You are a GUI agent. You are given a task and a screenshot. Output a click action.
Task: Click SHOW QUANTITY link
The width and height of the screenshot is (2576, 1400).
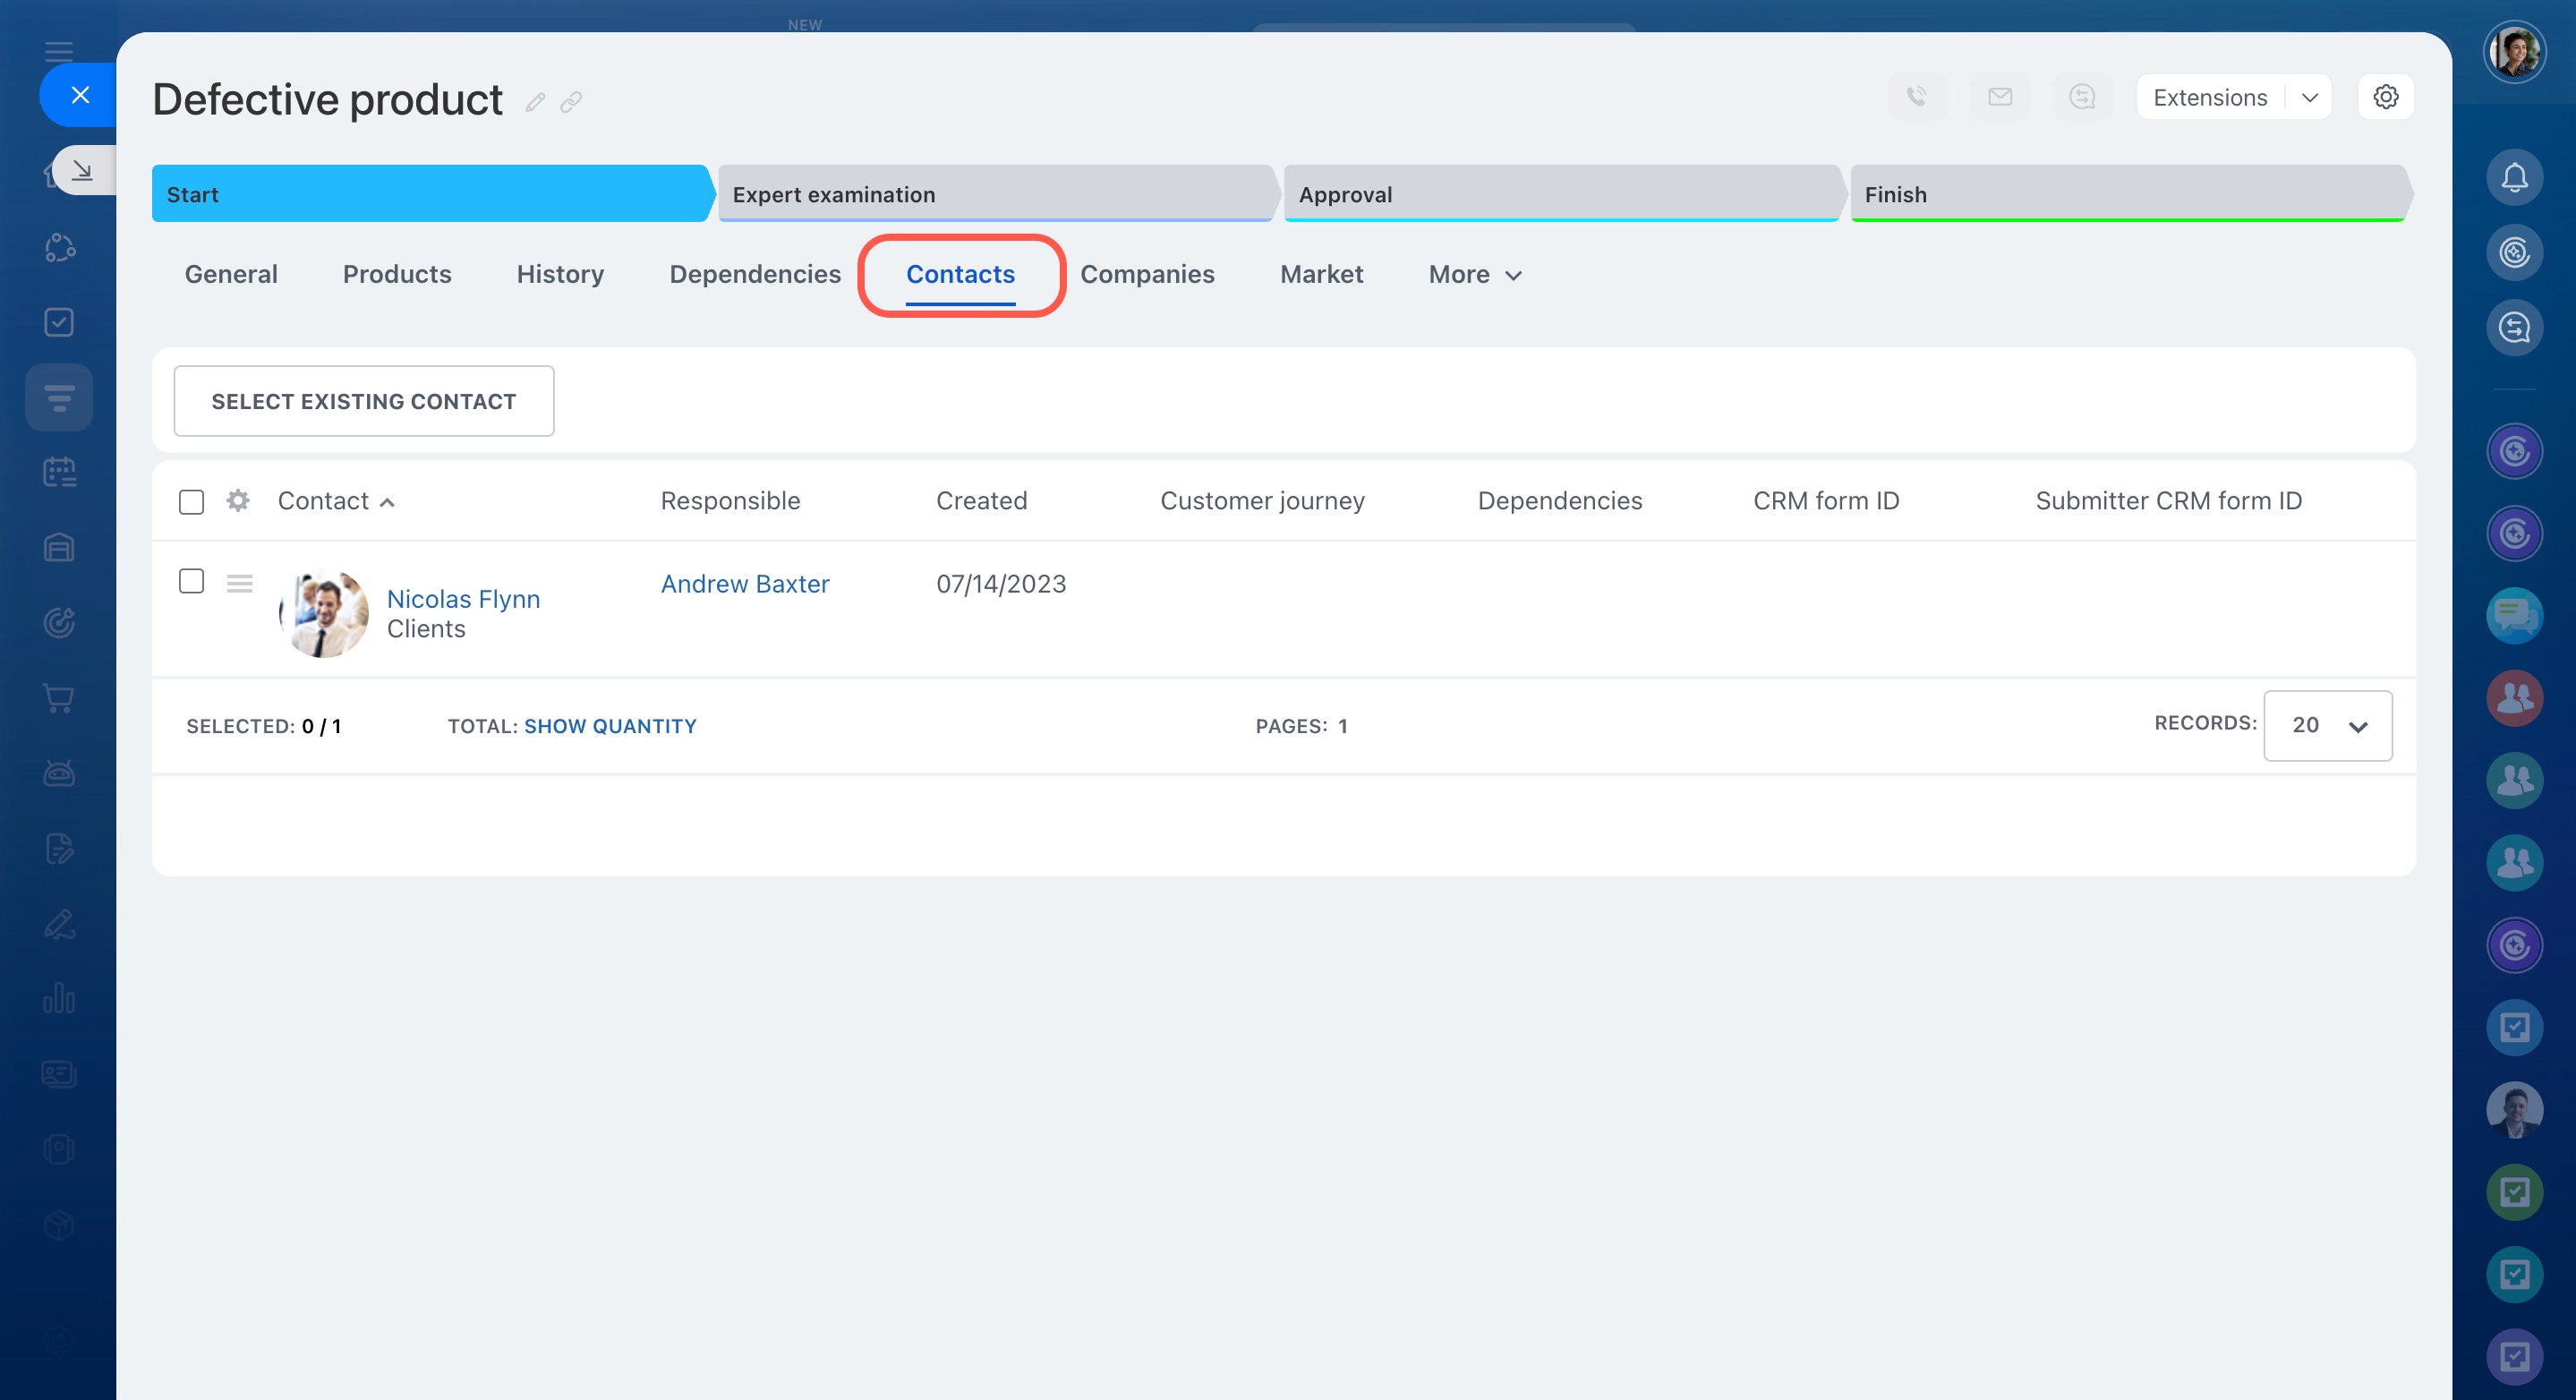click(x=610, y=726)
